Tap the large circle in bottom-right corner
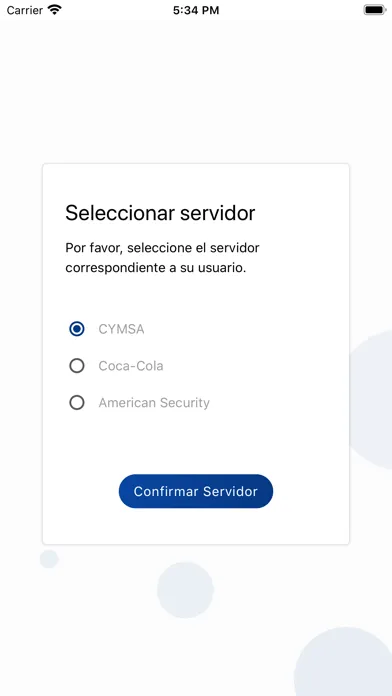This screenshot has height=696, width=392. (x=343, y=661)
